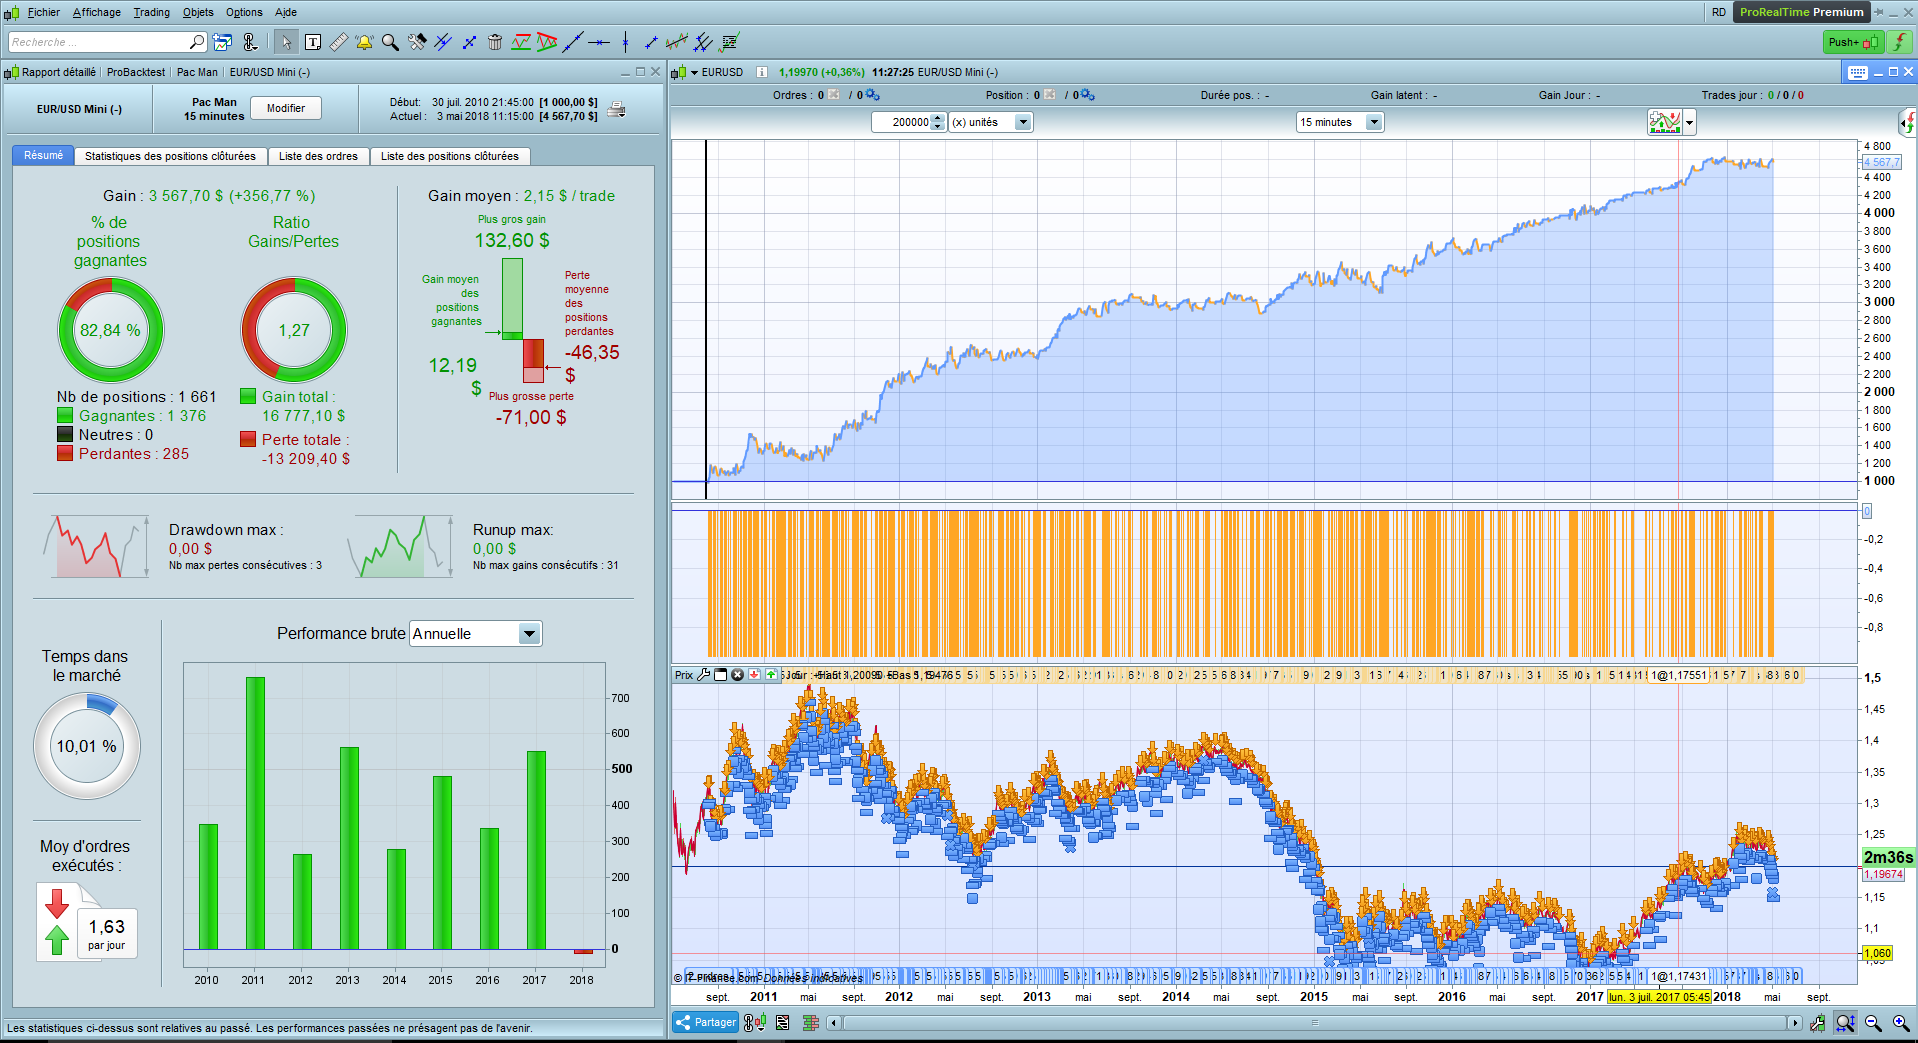
Task: Toggle the Push+ button
Action: [x=1853, y=42]
